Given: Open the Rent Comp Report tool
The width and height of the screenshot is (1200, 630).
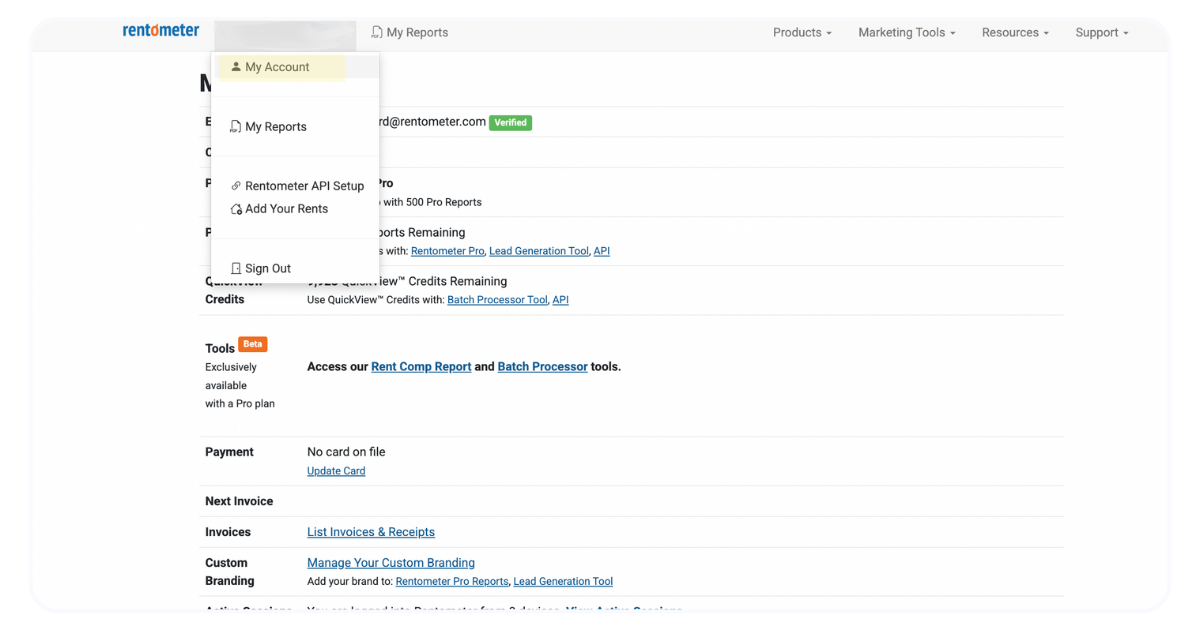Looking at the screenshot, I should [421, 367].
